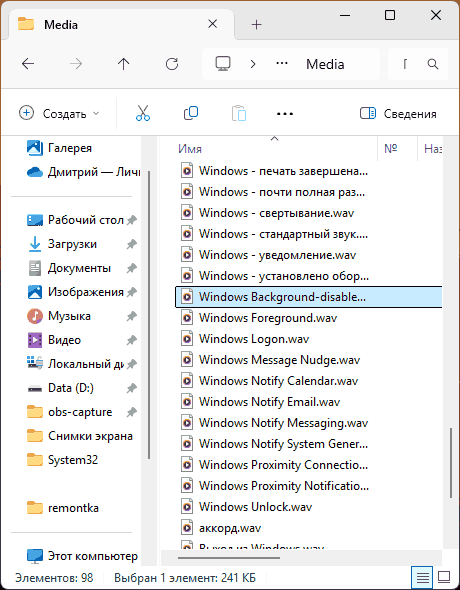Go back with the left arrow button

[28, 64]
